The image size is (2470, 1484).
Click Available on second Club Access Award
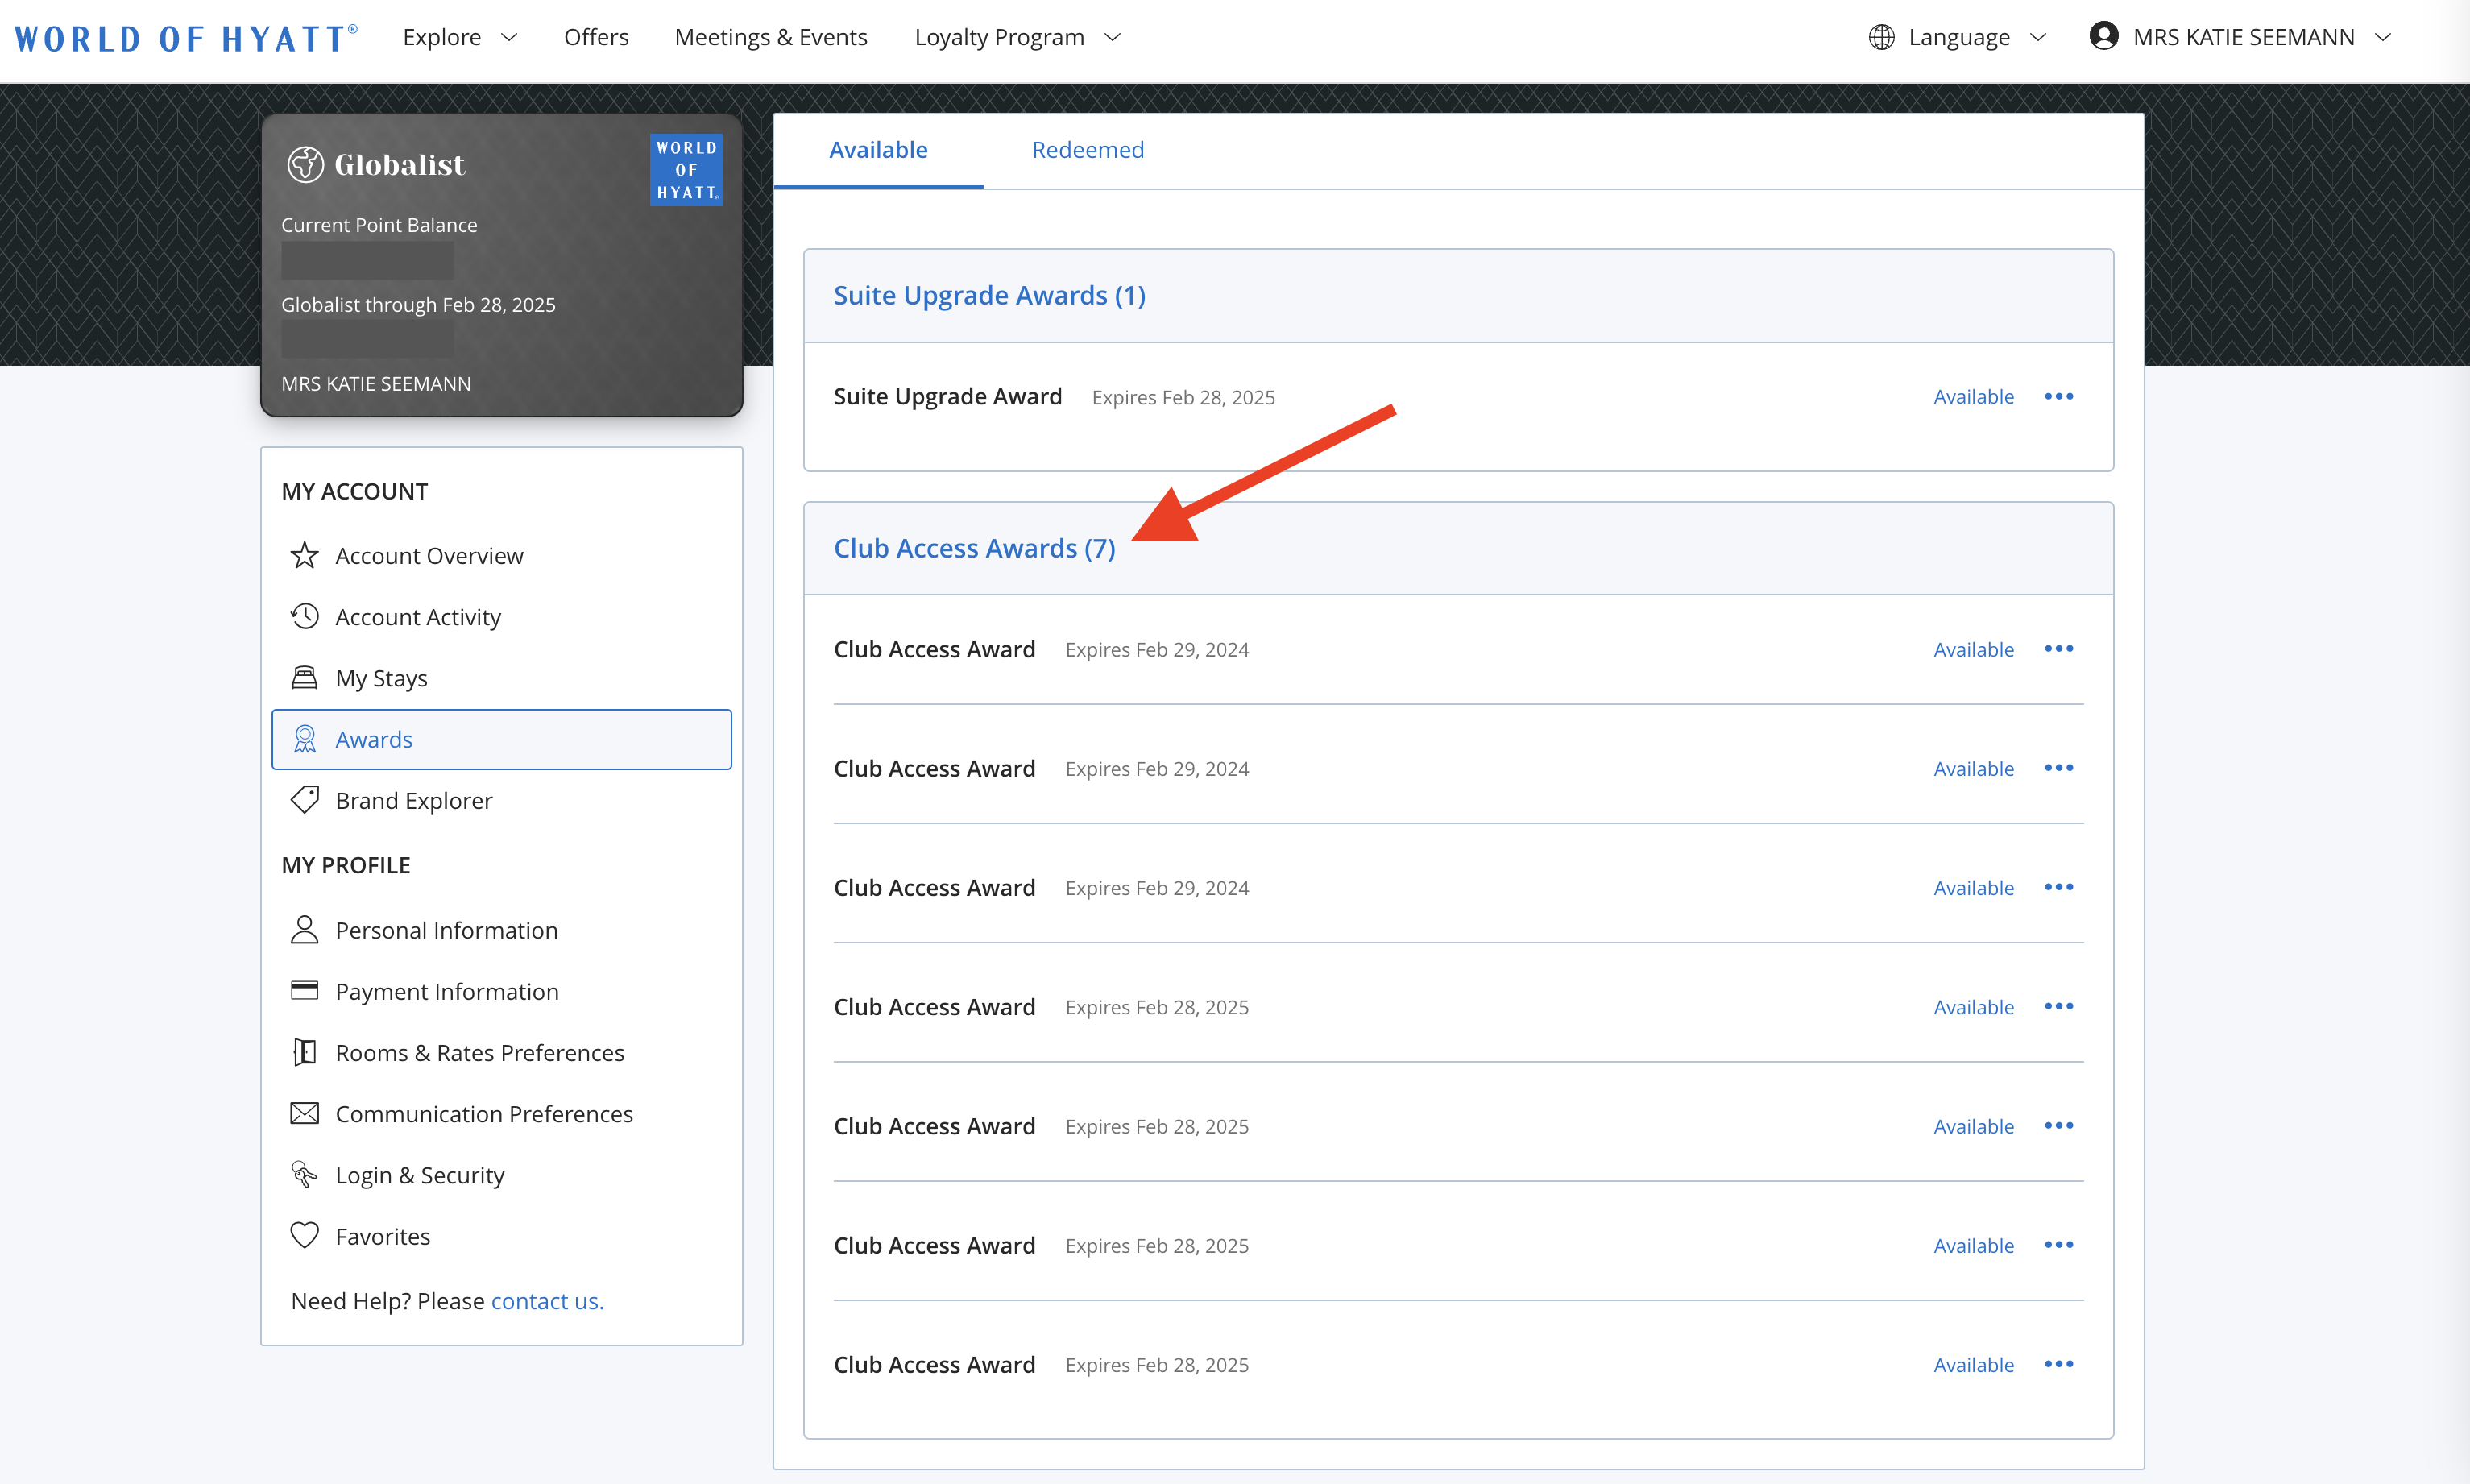click(x=1973, y=768)
